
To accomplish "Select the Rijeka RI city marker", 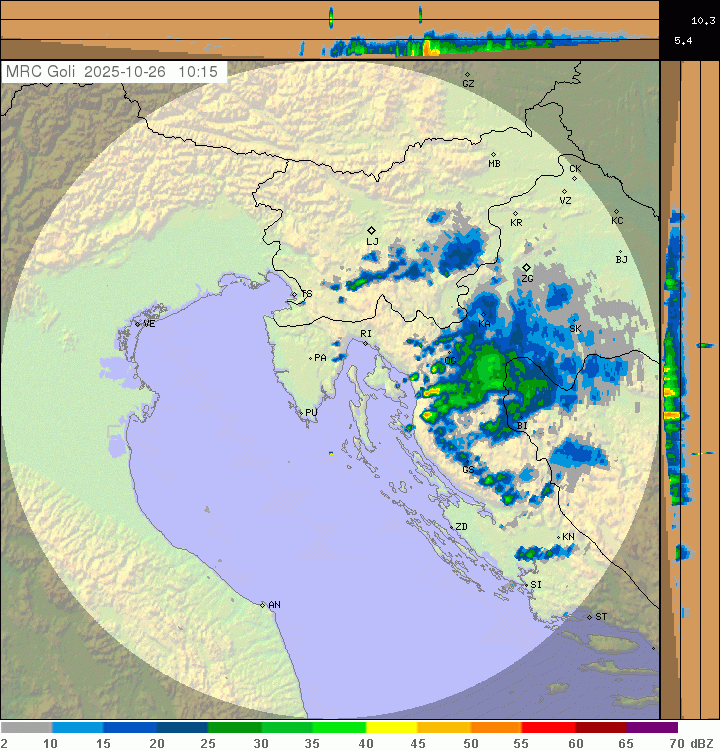I will pos(366,343).
